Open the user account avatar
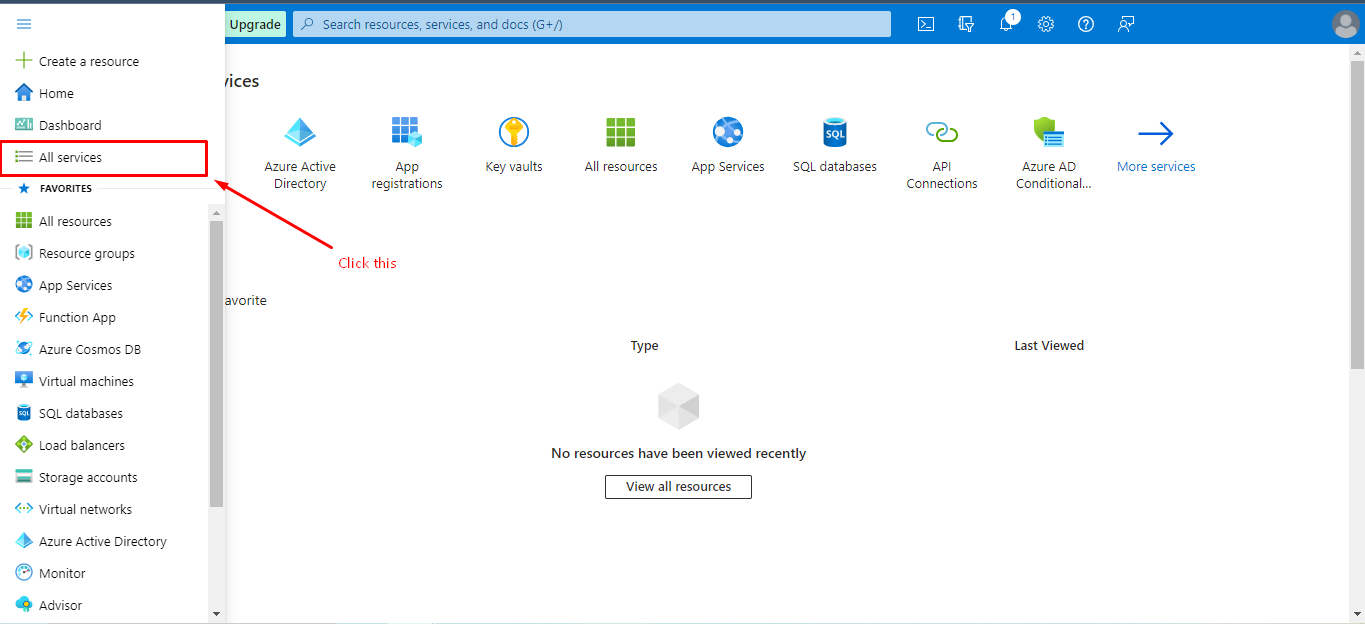 click(1346, 24)
